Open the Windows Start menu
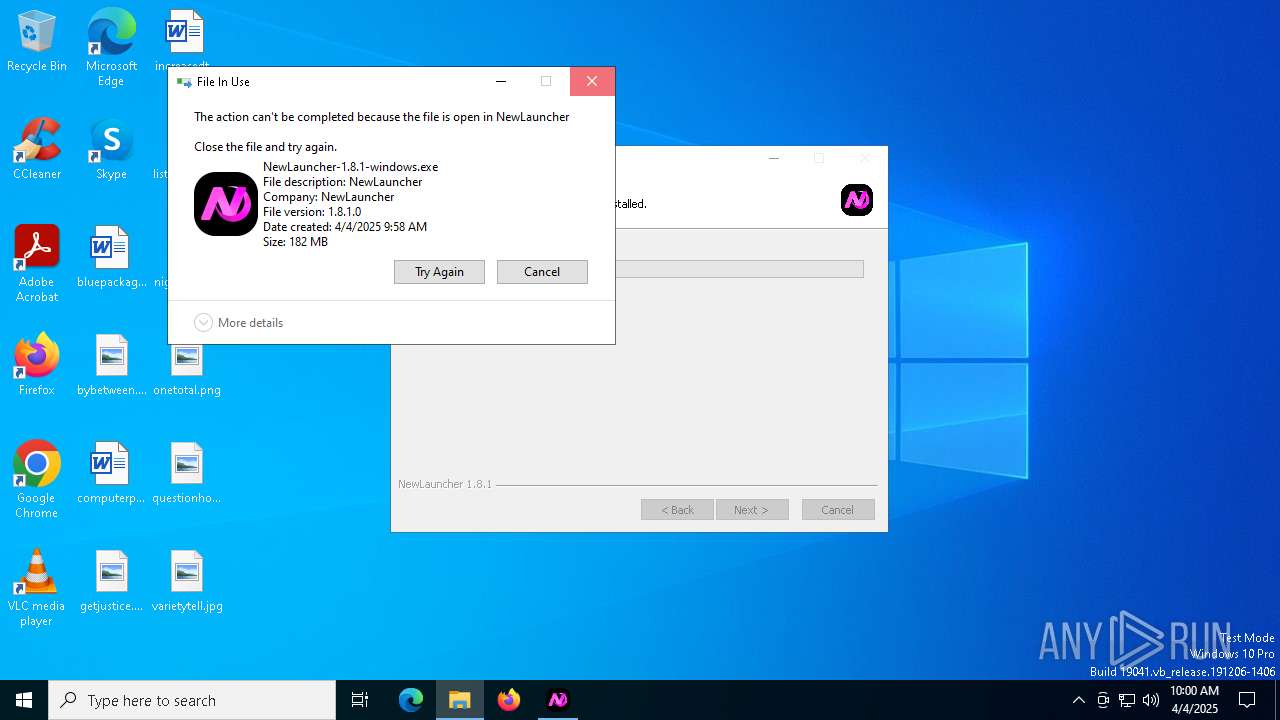 (24, 700)
